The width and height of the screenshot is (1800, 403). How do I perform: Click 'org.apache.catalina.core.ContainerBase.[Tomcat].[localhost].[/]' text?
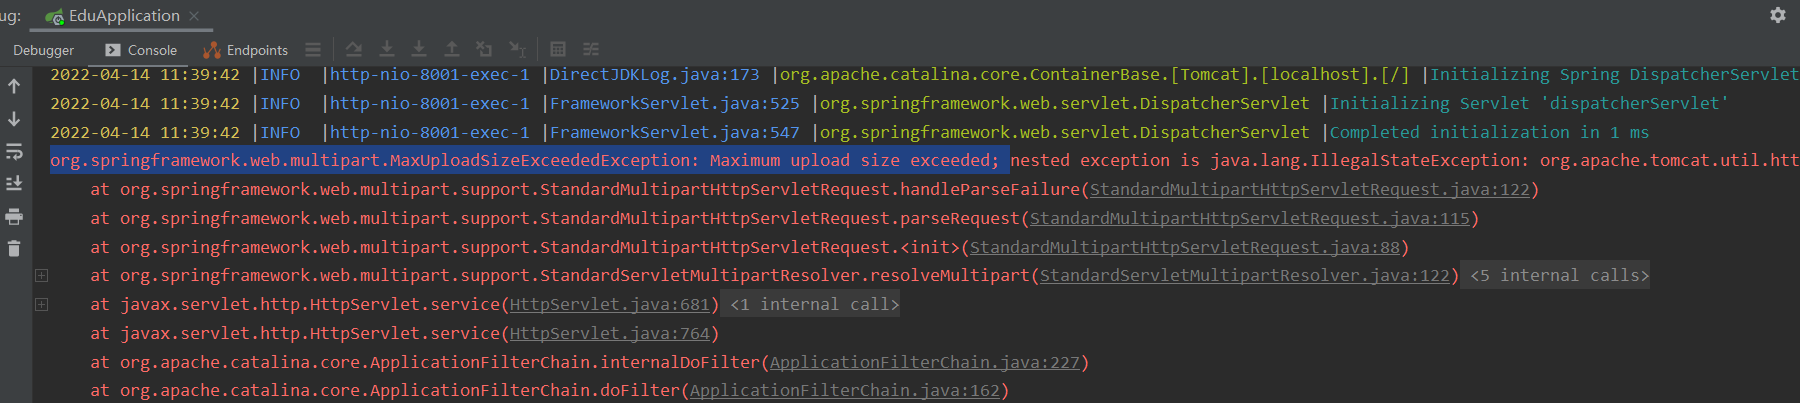tap(1095, 74)
